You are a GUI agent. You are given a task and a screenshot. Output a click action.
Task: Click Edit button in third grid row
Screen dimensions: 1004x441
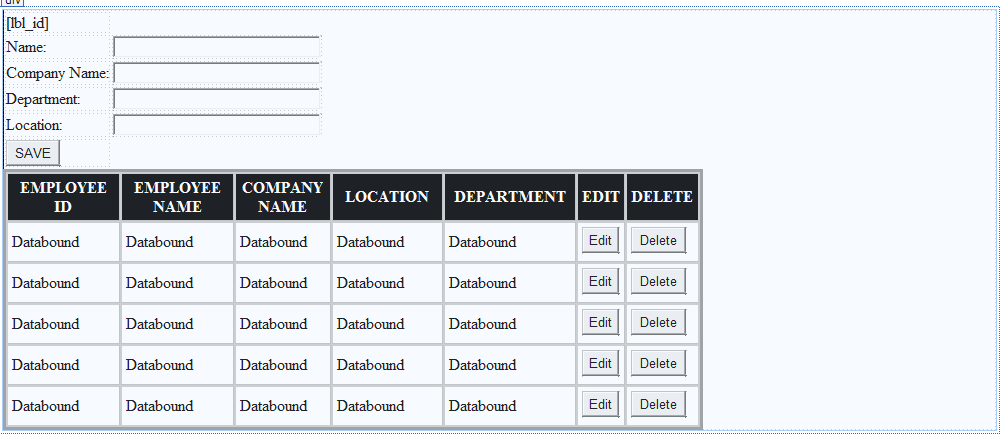[x=601, y=323]
